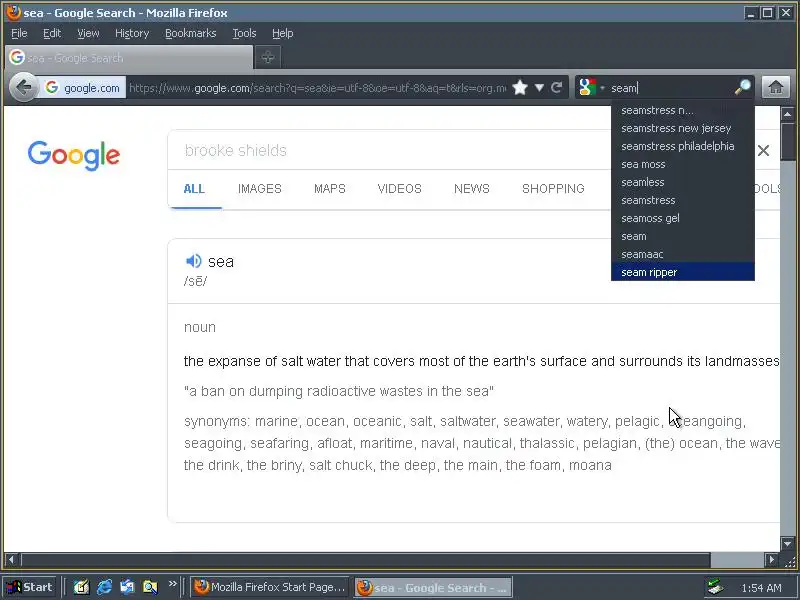
Task: Open the Tools menu
Action: click(244, 33)
